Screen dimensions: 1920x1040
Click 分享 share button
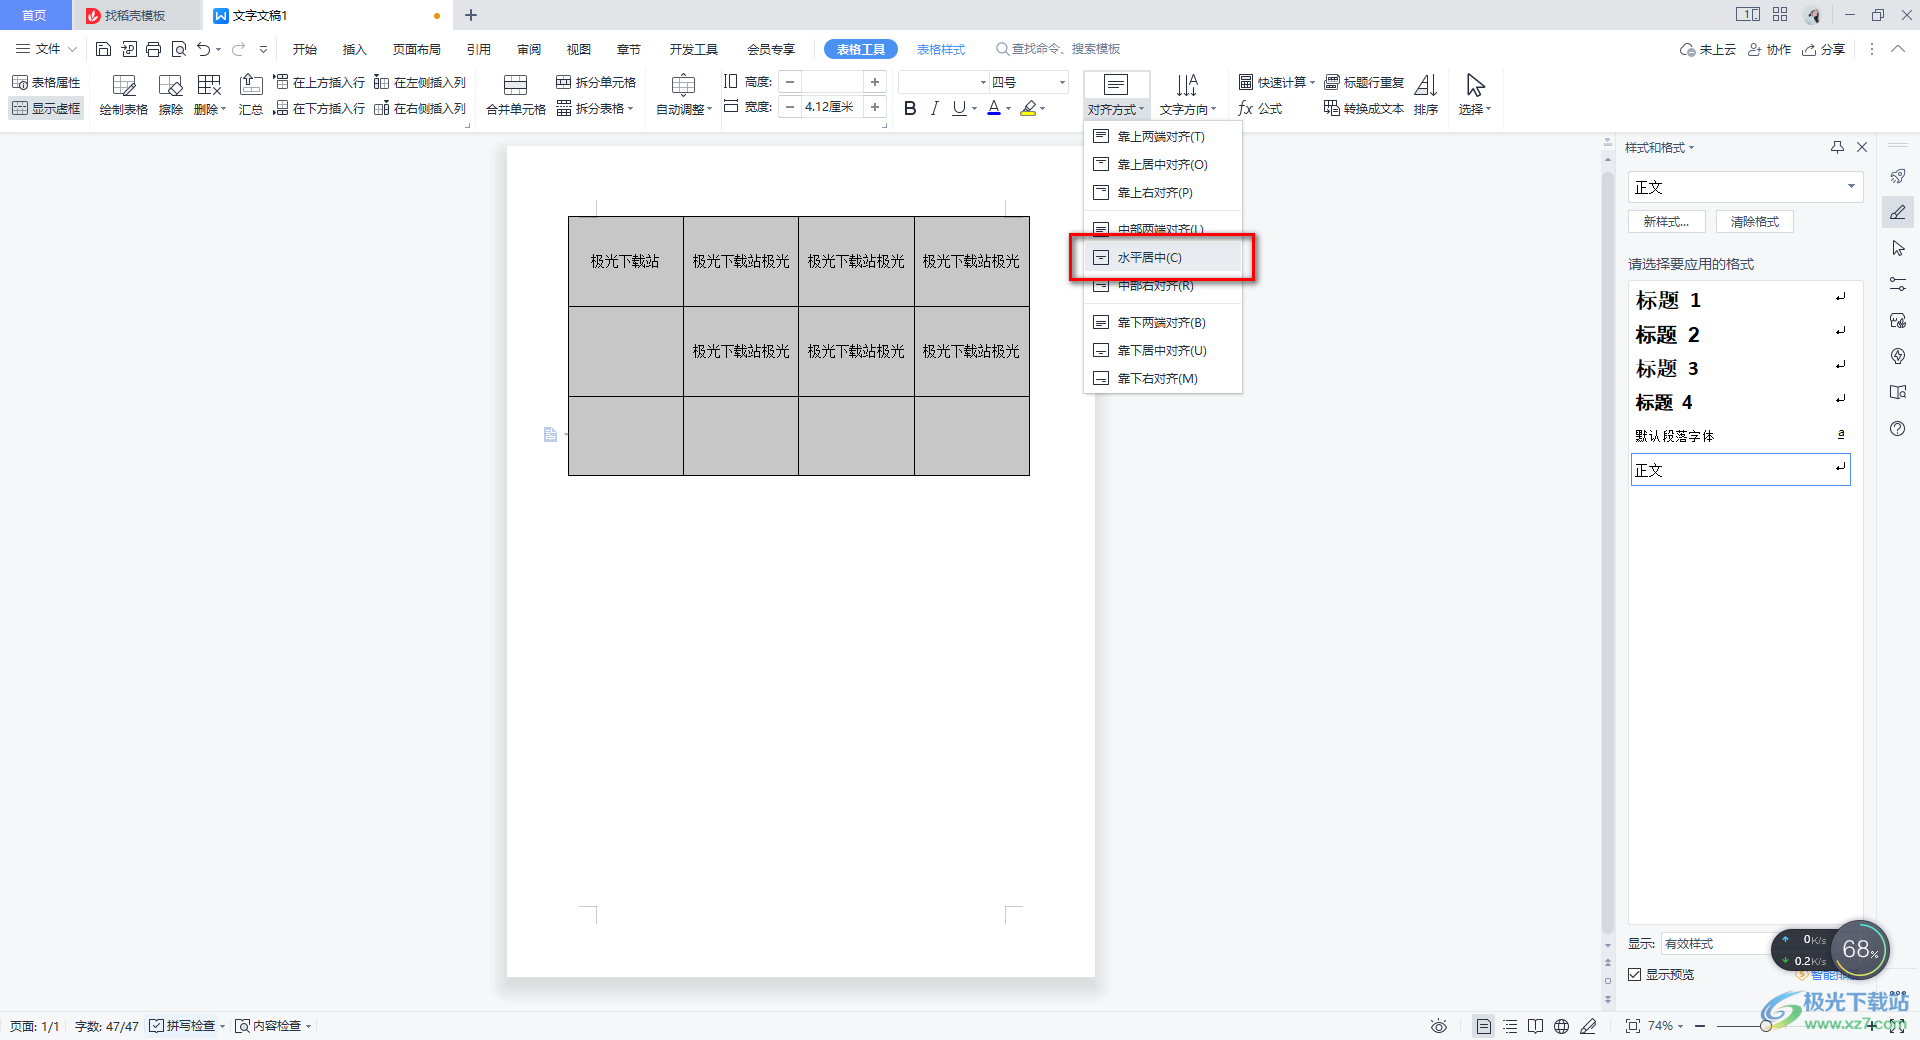pos(1824,49)
